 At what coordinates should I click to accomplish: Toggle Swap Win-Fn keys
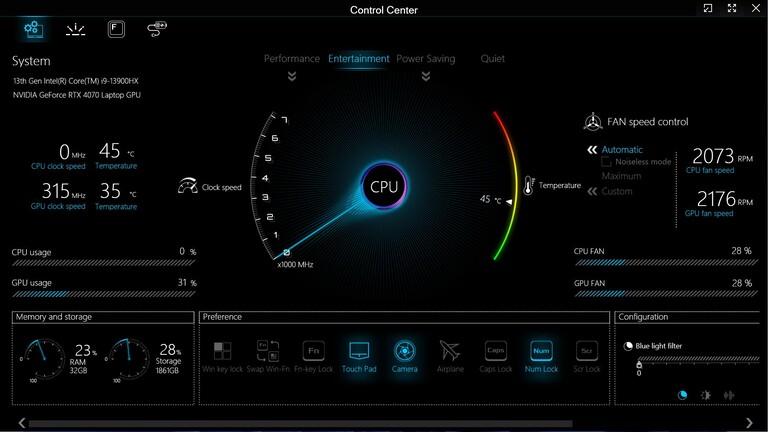[x=268, y=357]
